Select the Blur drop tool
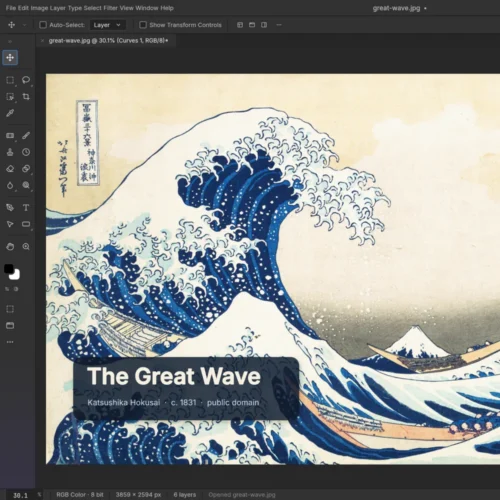 pyautogui.click(x=10, y=185)
